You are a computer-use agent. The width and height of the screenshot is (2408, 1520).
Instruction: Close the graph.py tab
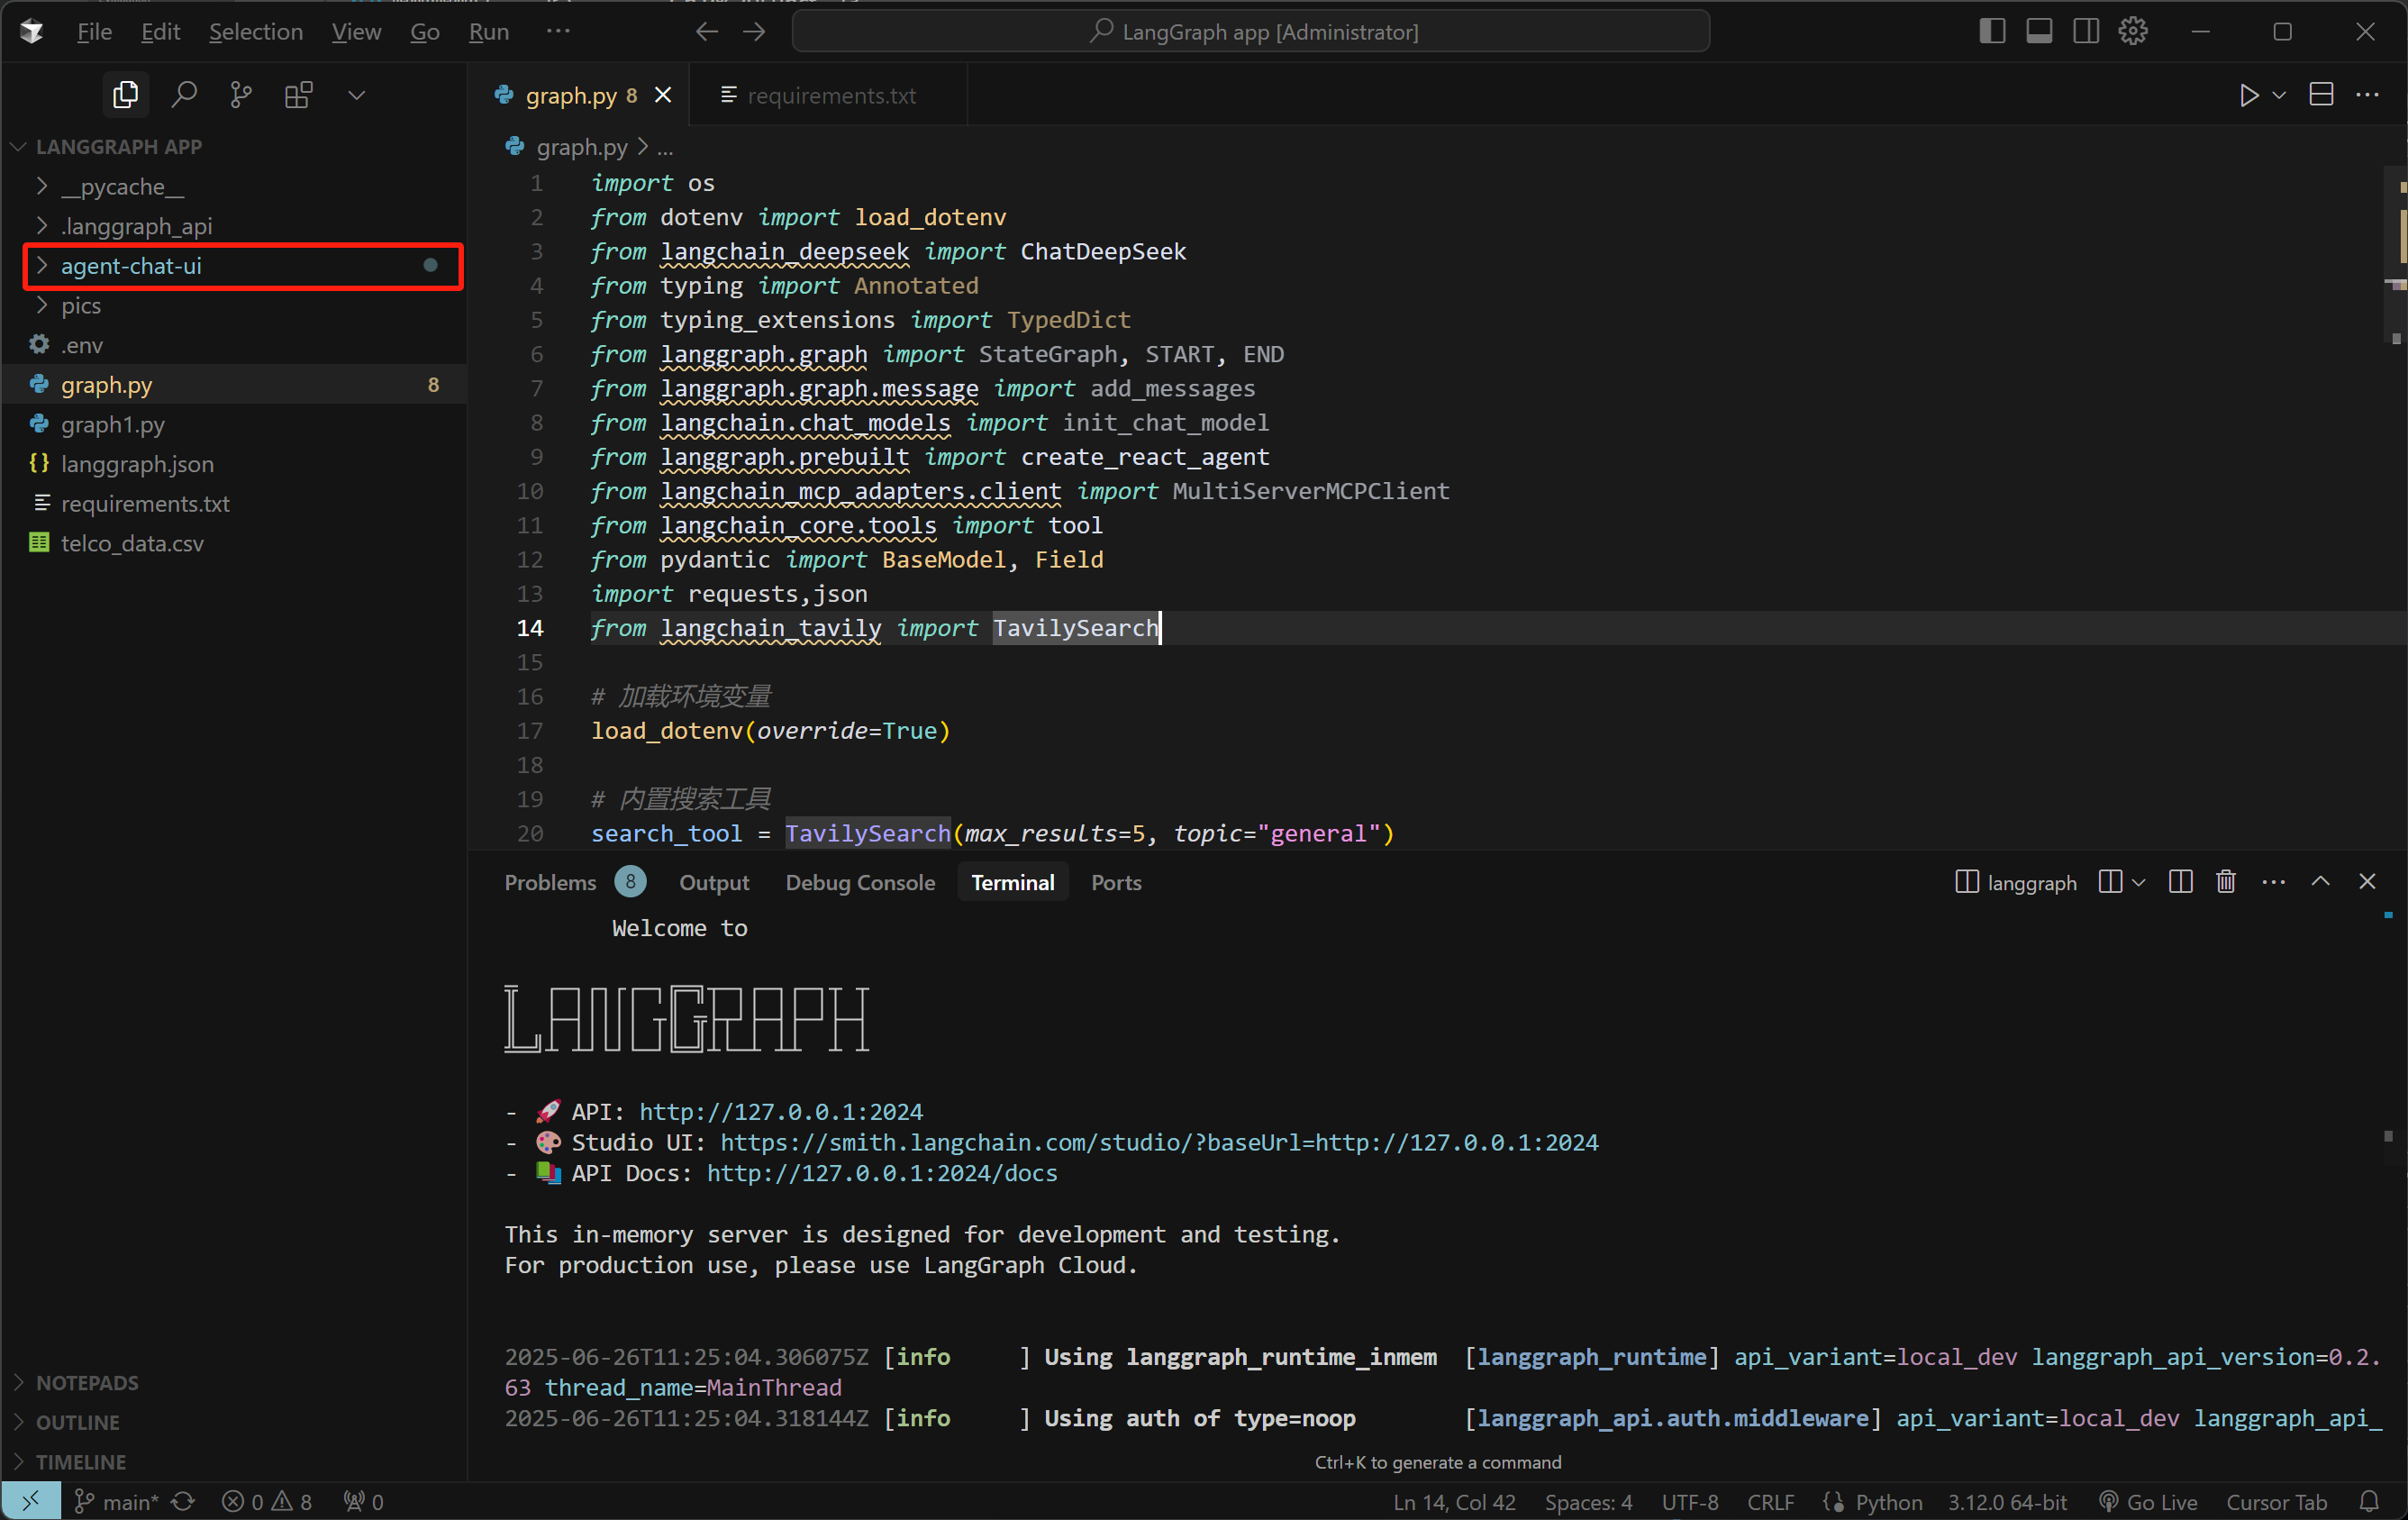(x=663, y=95)
